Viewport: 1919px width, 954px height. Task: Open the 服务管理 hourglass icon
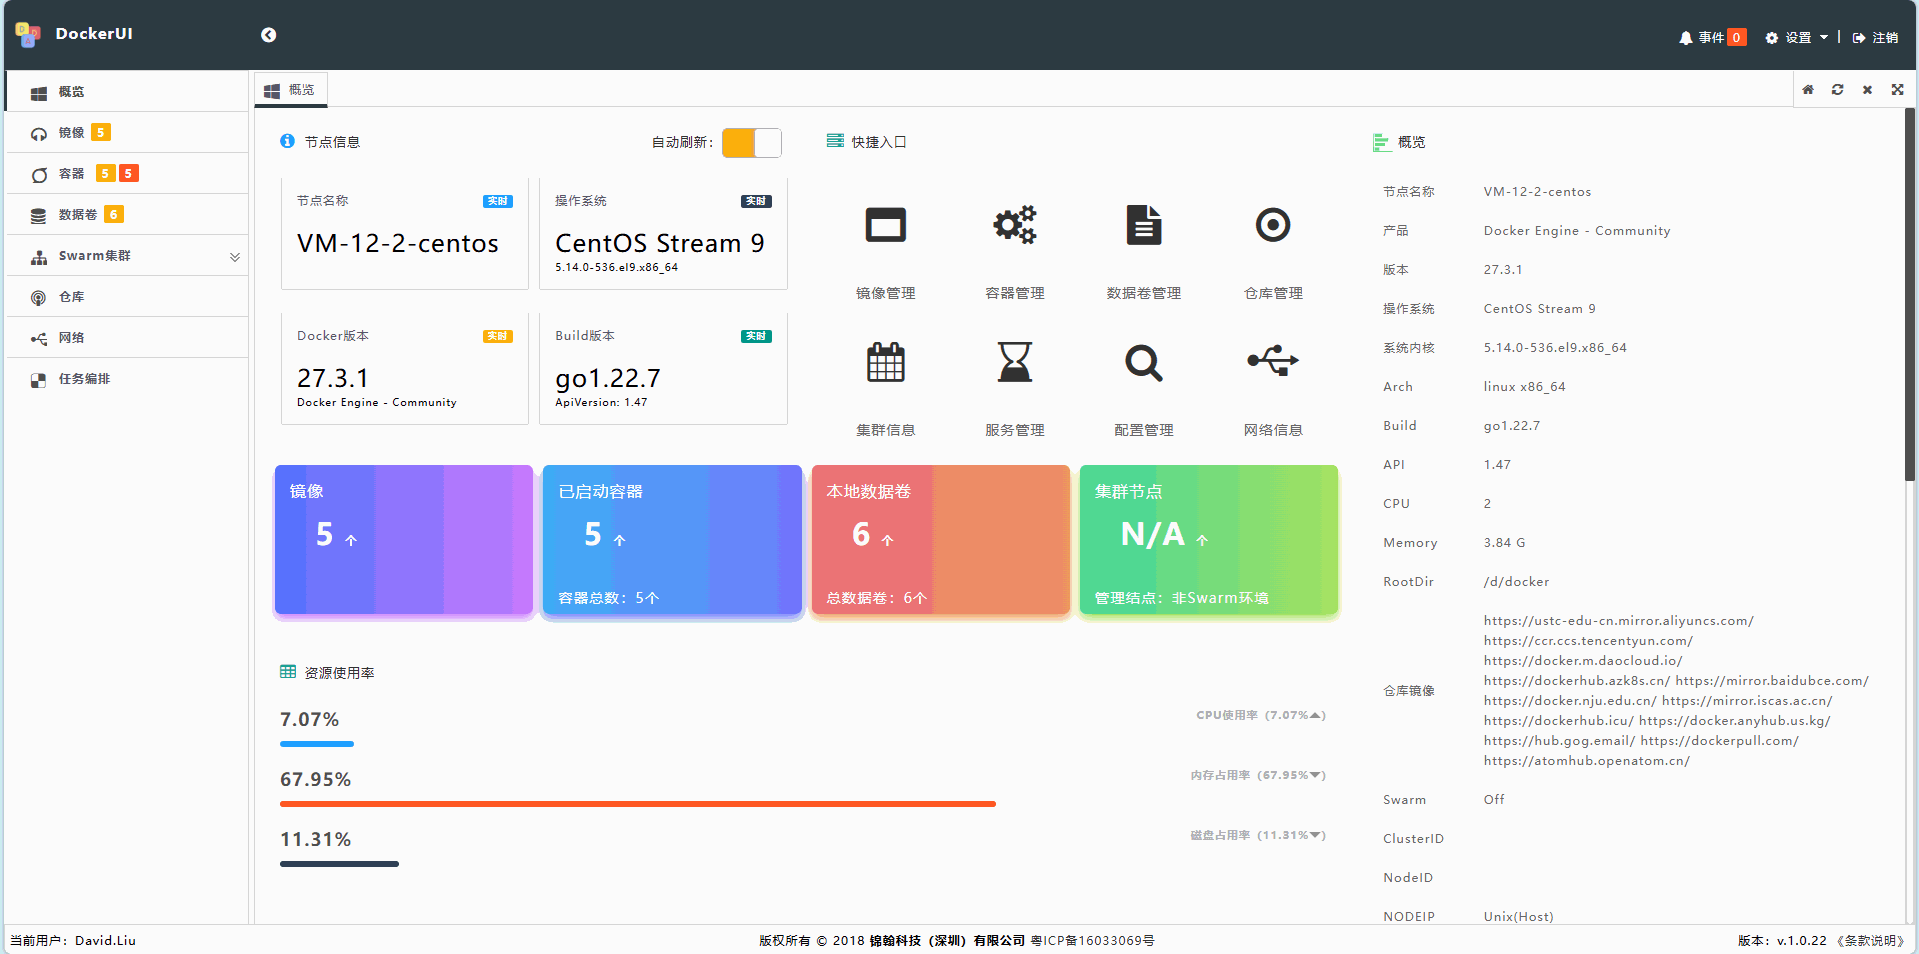pyautogui.click(x=1014, y=362)
